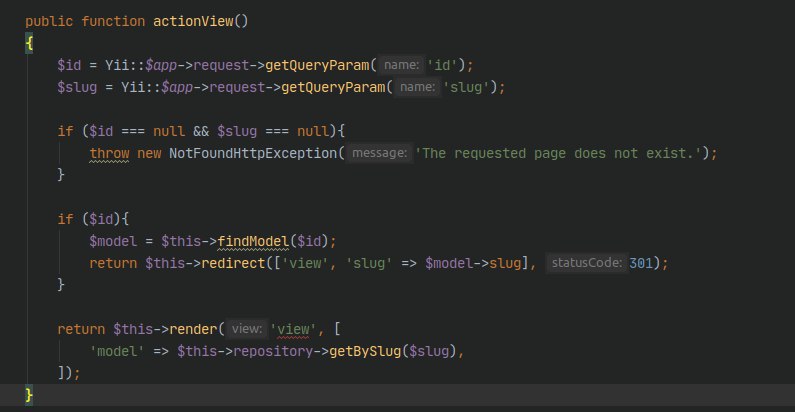Click the function keyword
Screen dimensions: 795x412
click(113, 21)
